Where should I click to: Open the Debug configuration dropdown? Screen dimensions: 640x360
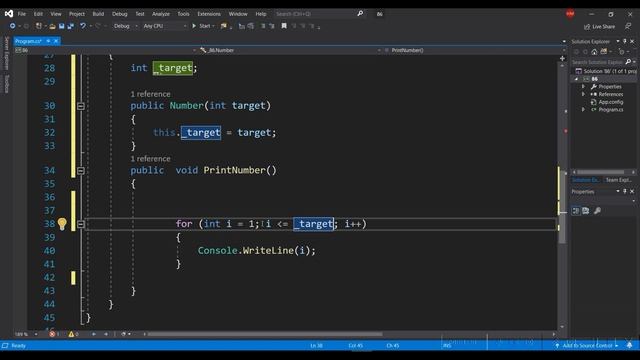pos(125,26)
